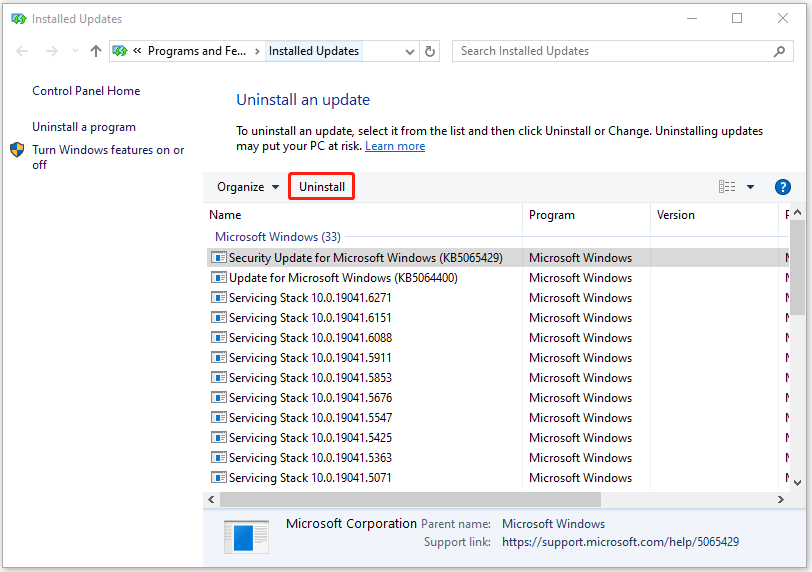Click support link https://support.microsoft.com/help/5065429
The height and width of the screenshot is (572, 812).
[620, 542]
